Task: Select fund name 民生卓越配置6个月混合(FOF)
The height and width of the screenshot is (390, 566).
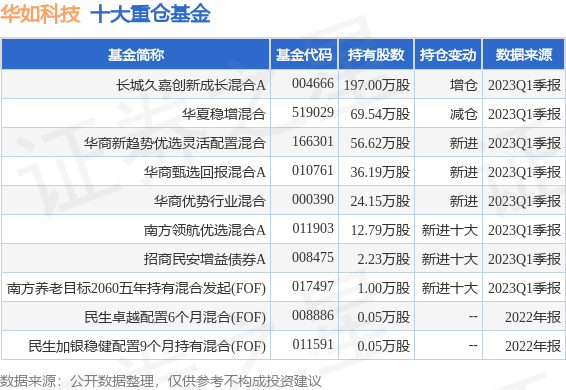Action: [x=175, y=318]
